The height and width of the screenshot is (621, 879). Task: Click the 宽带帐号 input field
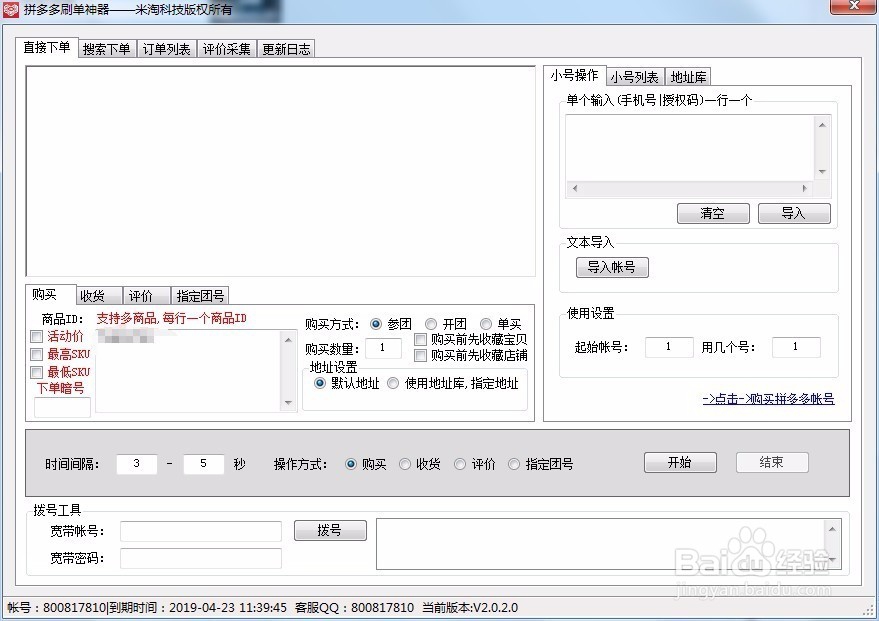200,531
